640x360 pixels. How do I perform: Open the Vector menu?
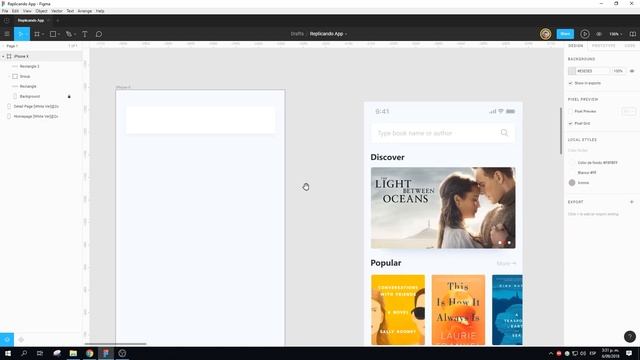coord(57,11)
